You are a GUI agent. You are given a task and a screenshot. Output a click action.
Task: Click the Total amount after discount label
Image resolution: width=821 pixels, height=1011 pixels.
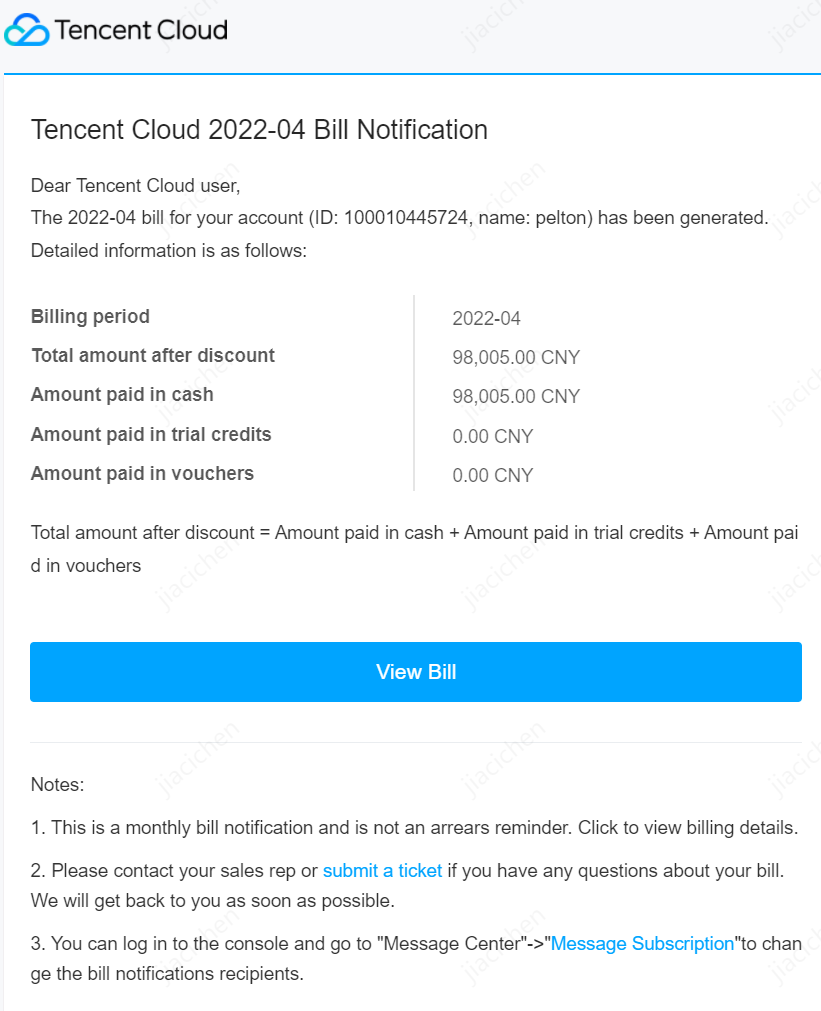tap(153, 356)
